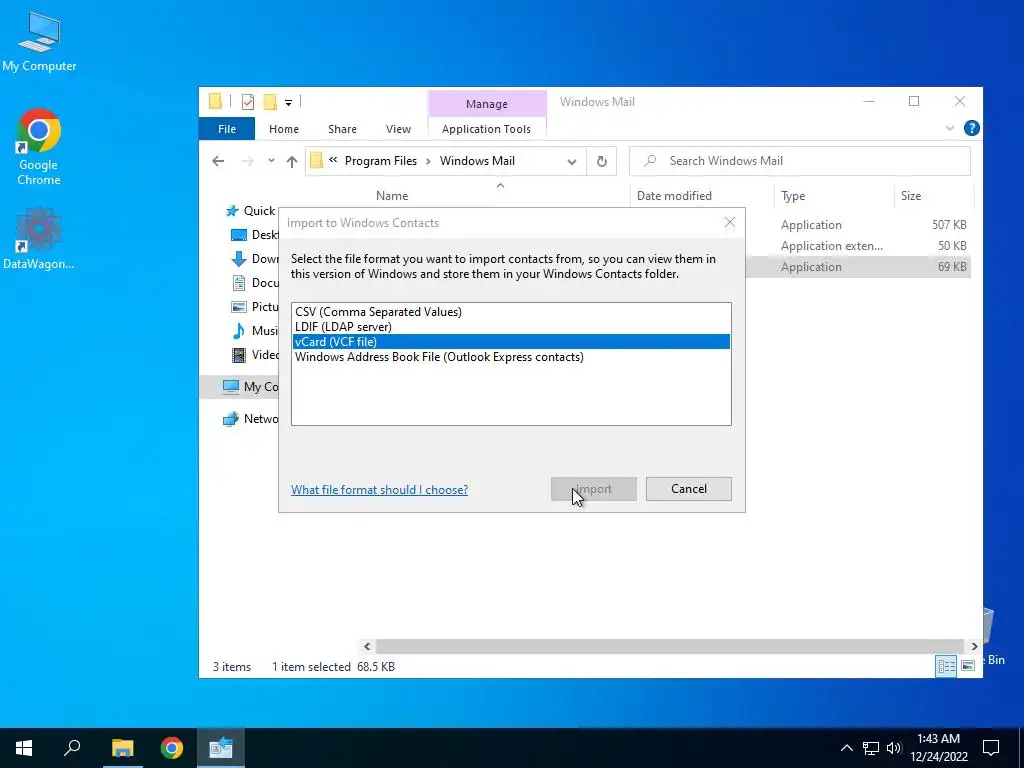Screen dimensions: 1024x768
Task: Select Network in the navigation pane
Action: [x=251, y=419]
